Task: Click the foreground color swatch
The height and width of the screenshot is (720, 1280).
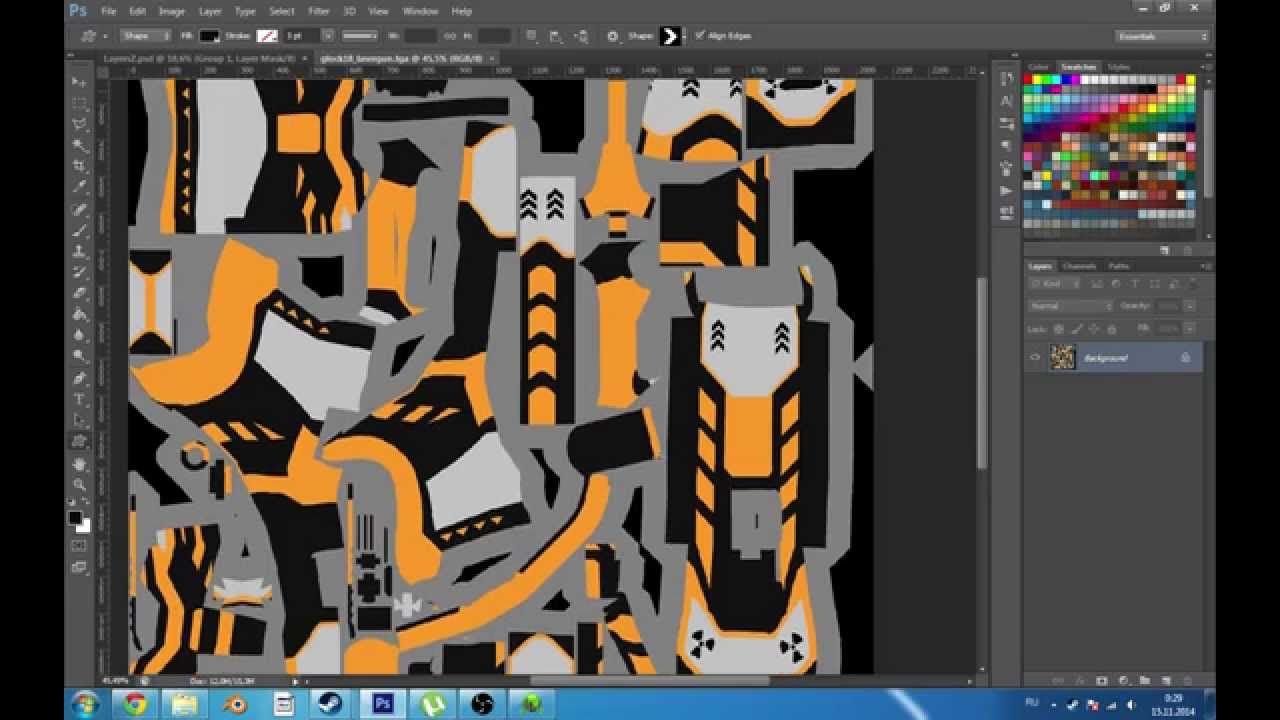Action: (x=75, y=517)
